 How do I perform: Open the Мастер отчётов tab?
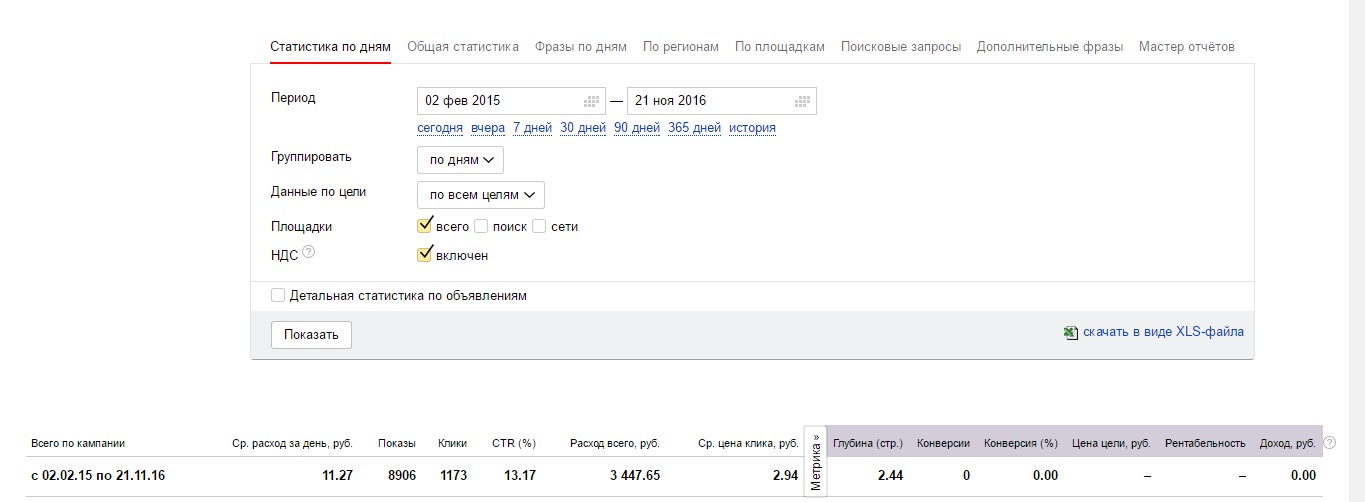pos(1187,46)
